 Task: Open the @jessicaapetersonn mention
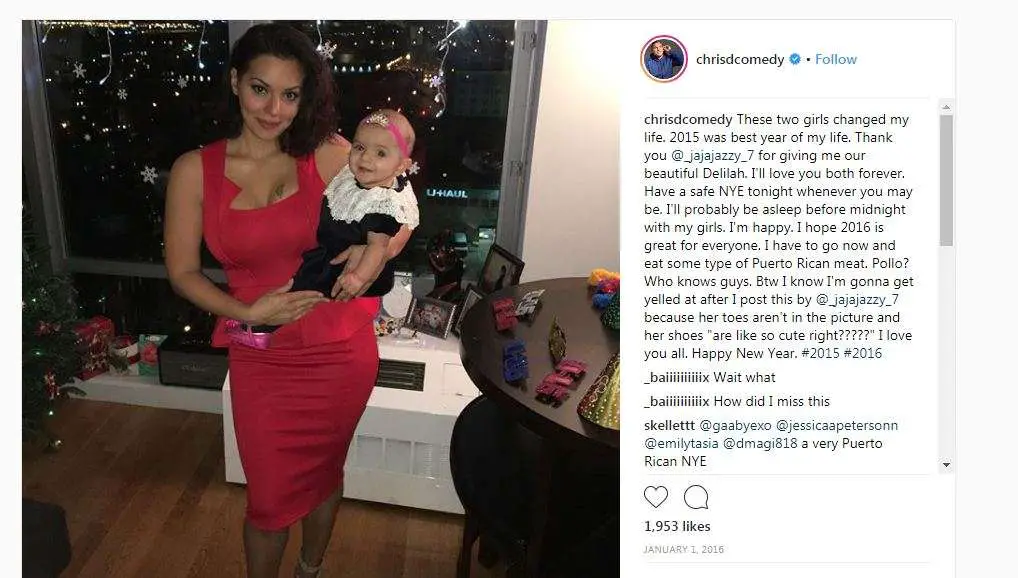837,425
